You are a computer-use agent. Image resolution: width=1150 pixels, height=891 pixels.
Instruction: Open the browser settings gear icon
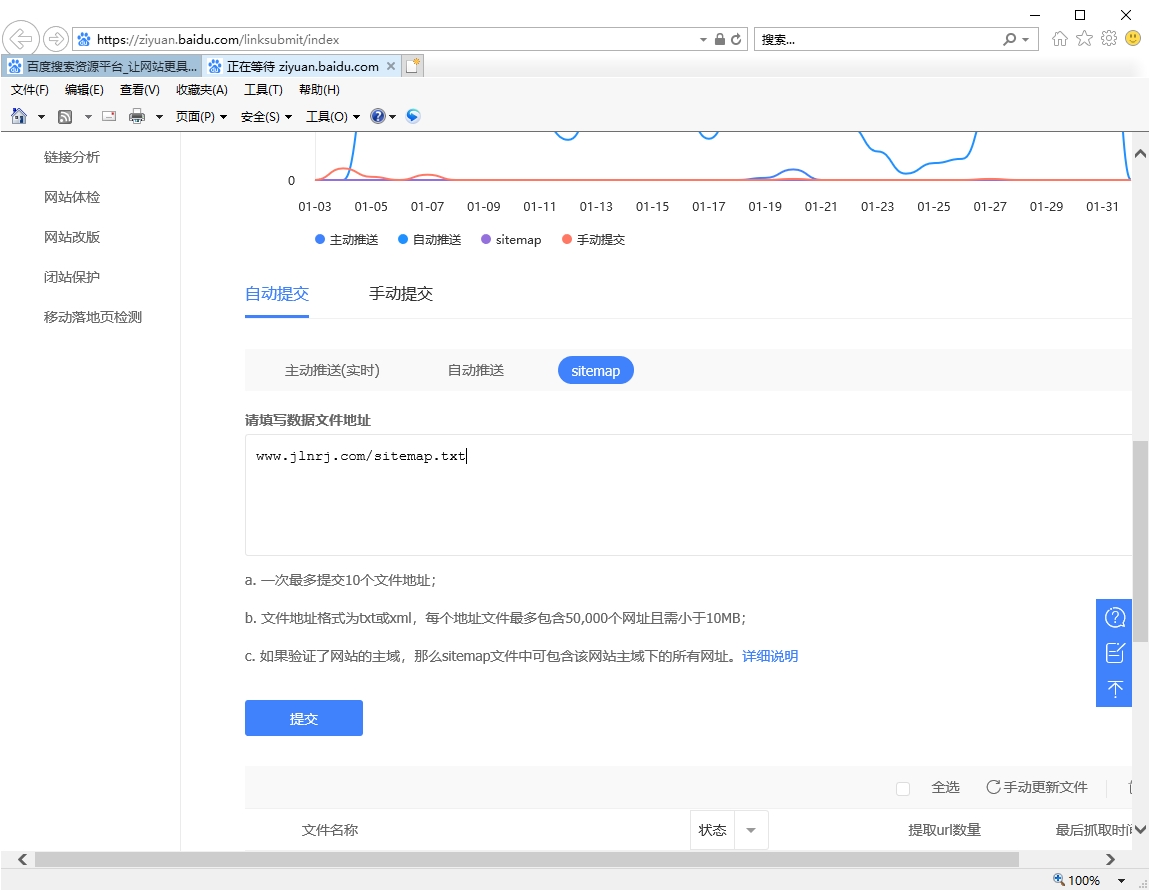(x=1108, y=39)
